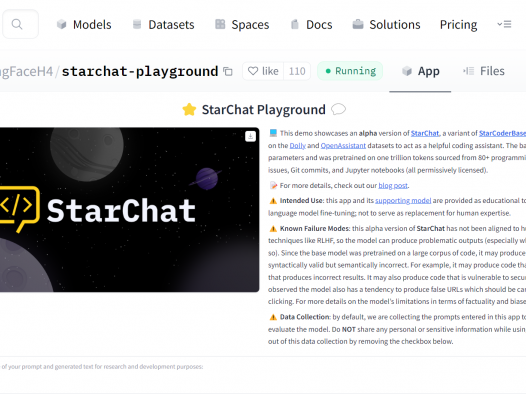The image size is (526, 394).
Task: Click the Known Failure Modes warning icon
Action: 273,229
